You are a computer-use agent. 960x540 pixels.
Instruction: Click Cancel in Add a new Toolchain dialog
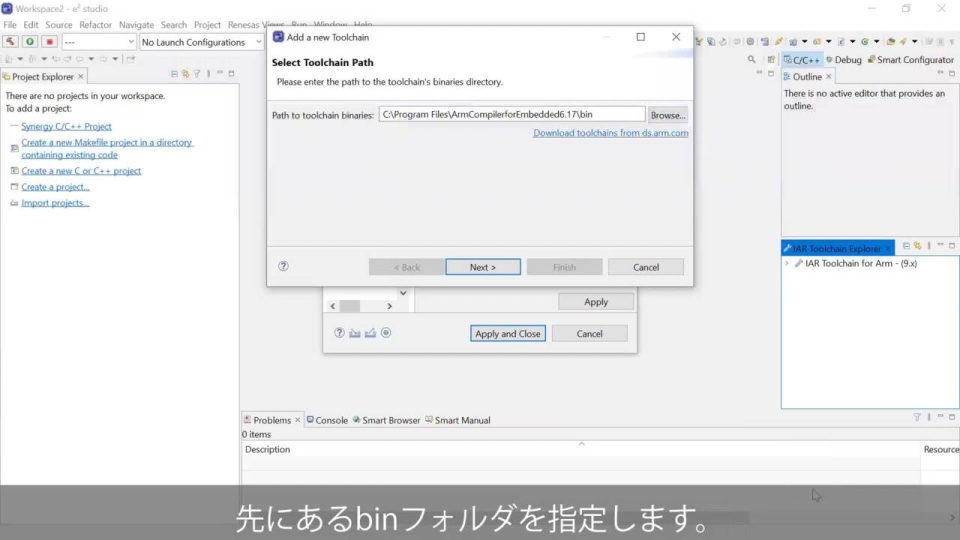click(x=646, y=267)
